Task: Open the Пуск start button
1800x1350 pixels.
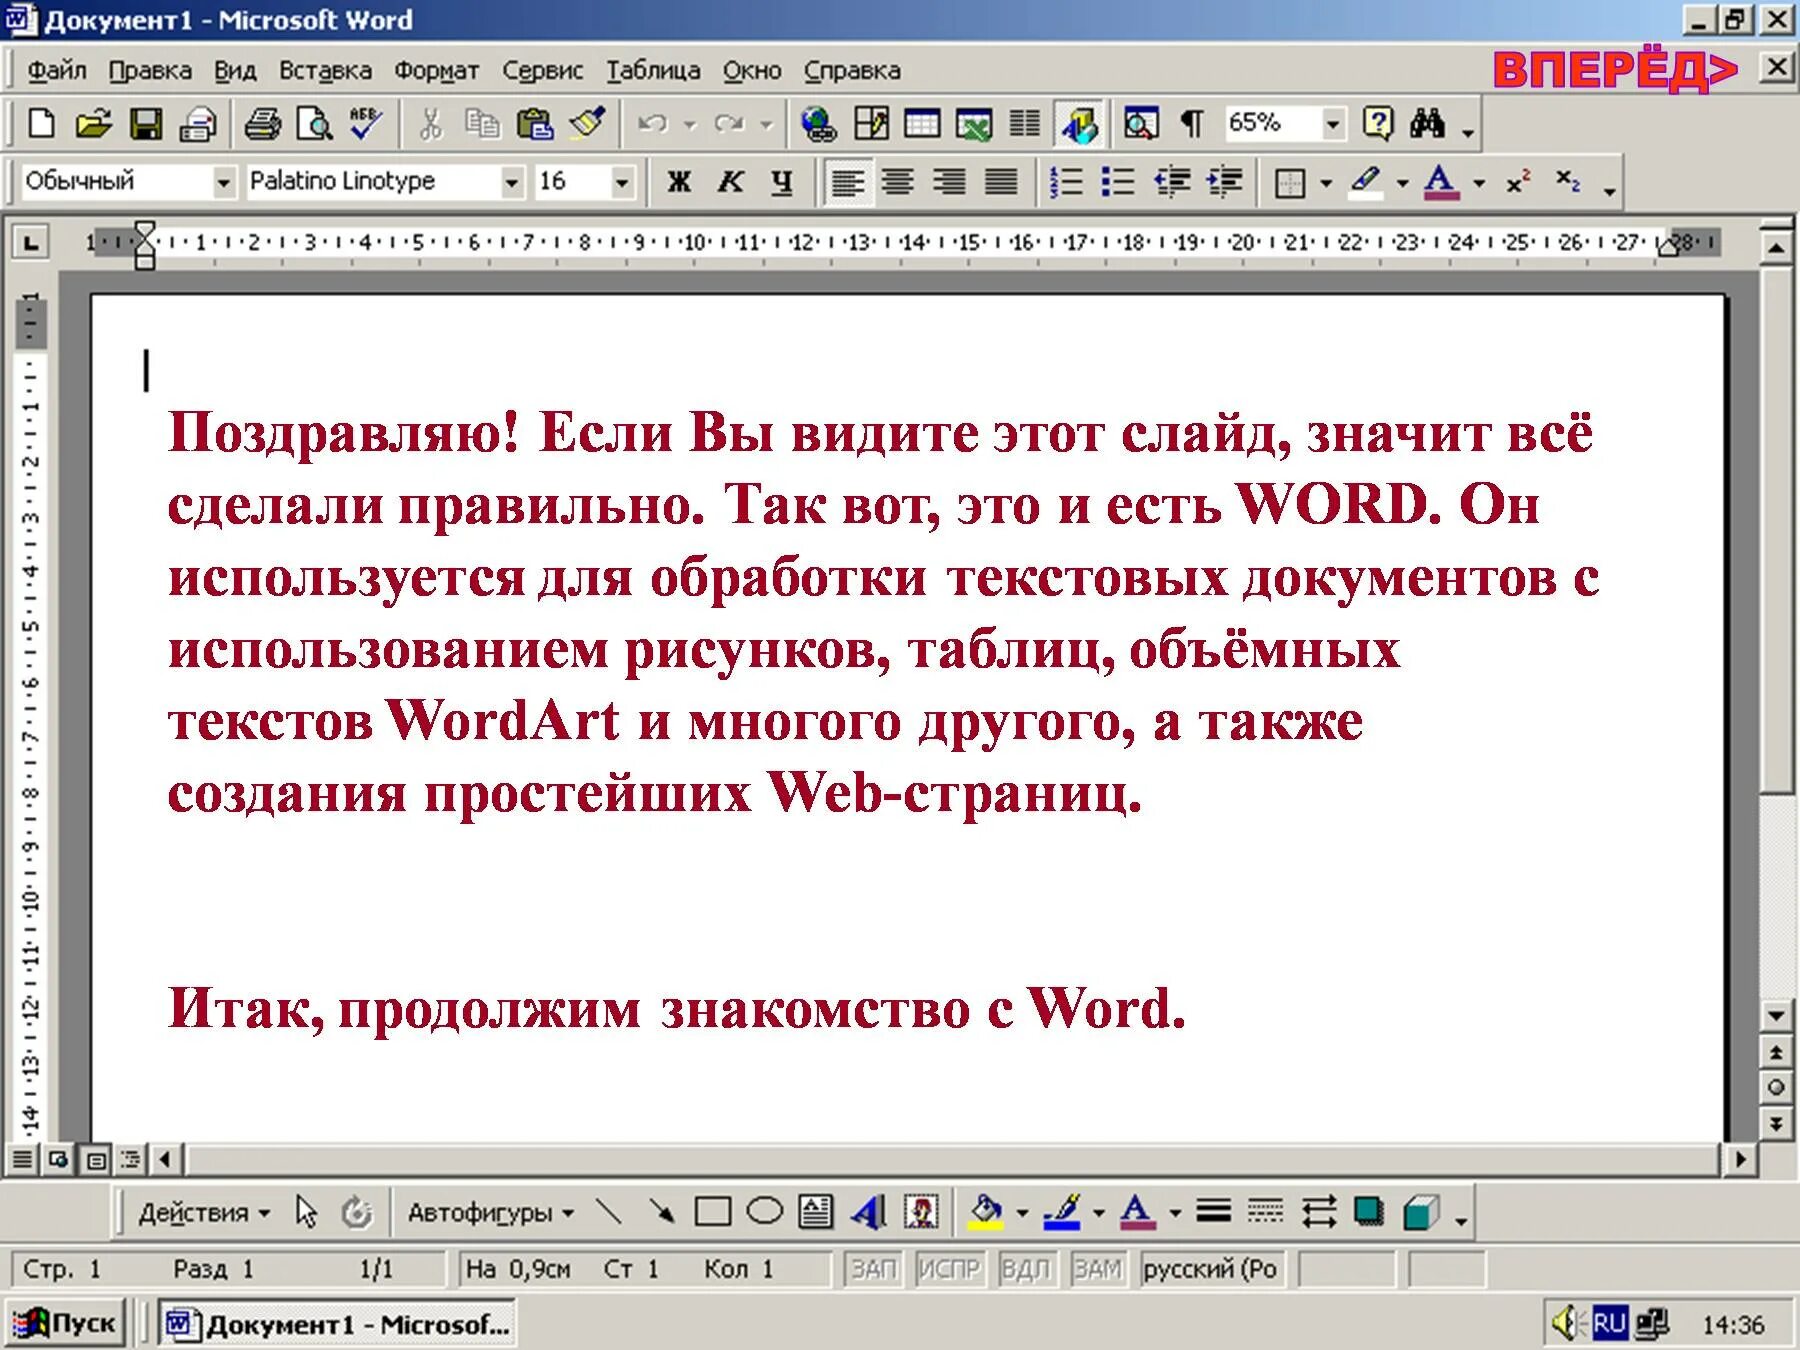Action: tap(65, 1324)
